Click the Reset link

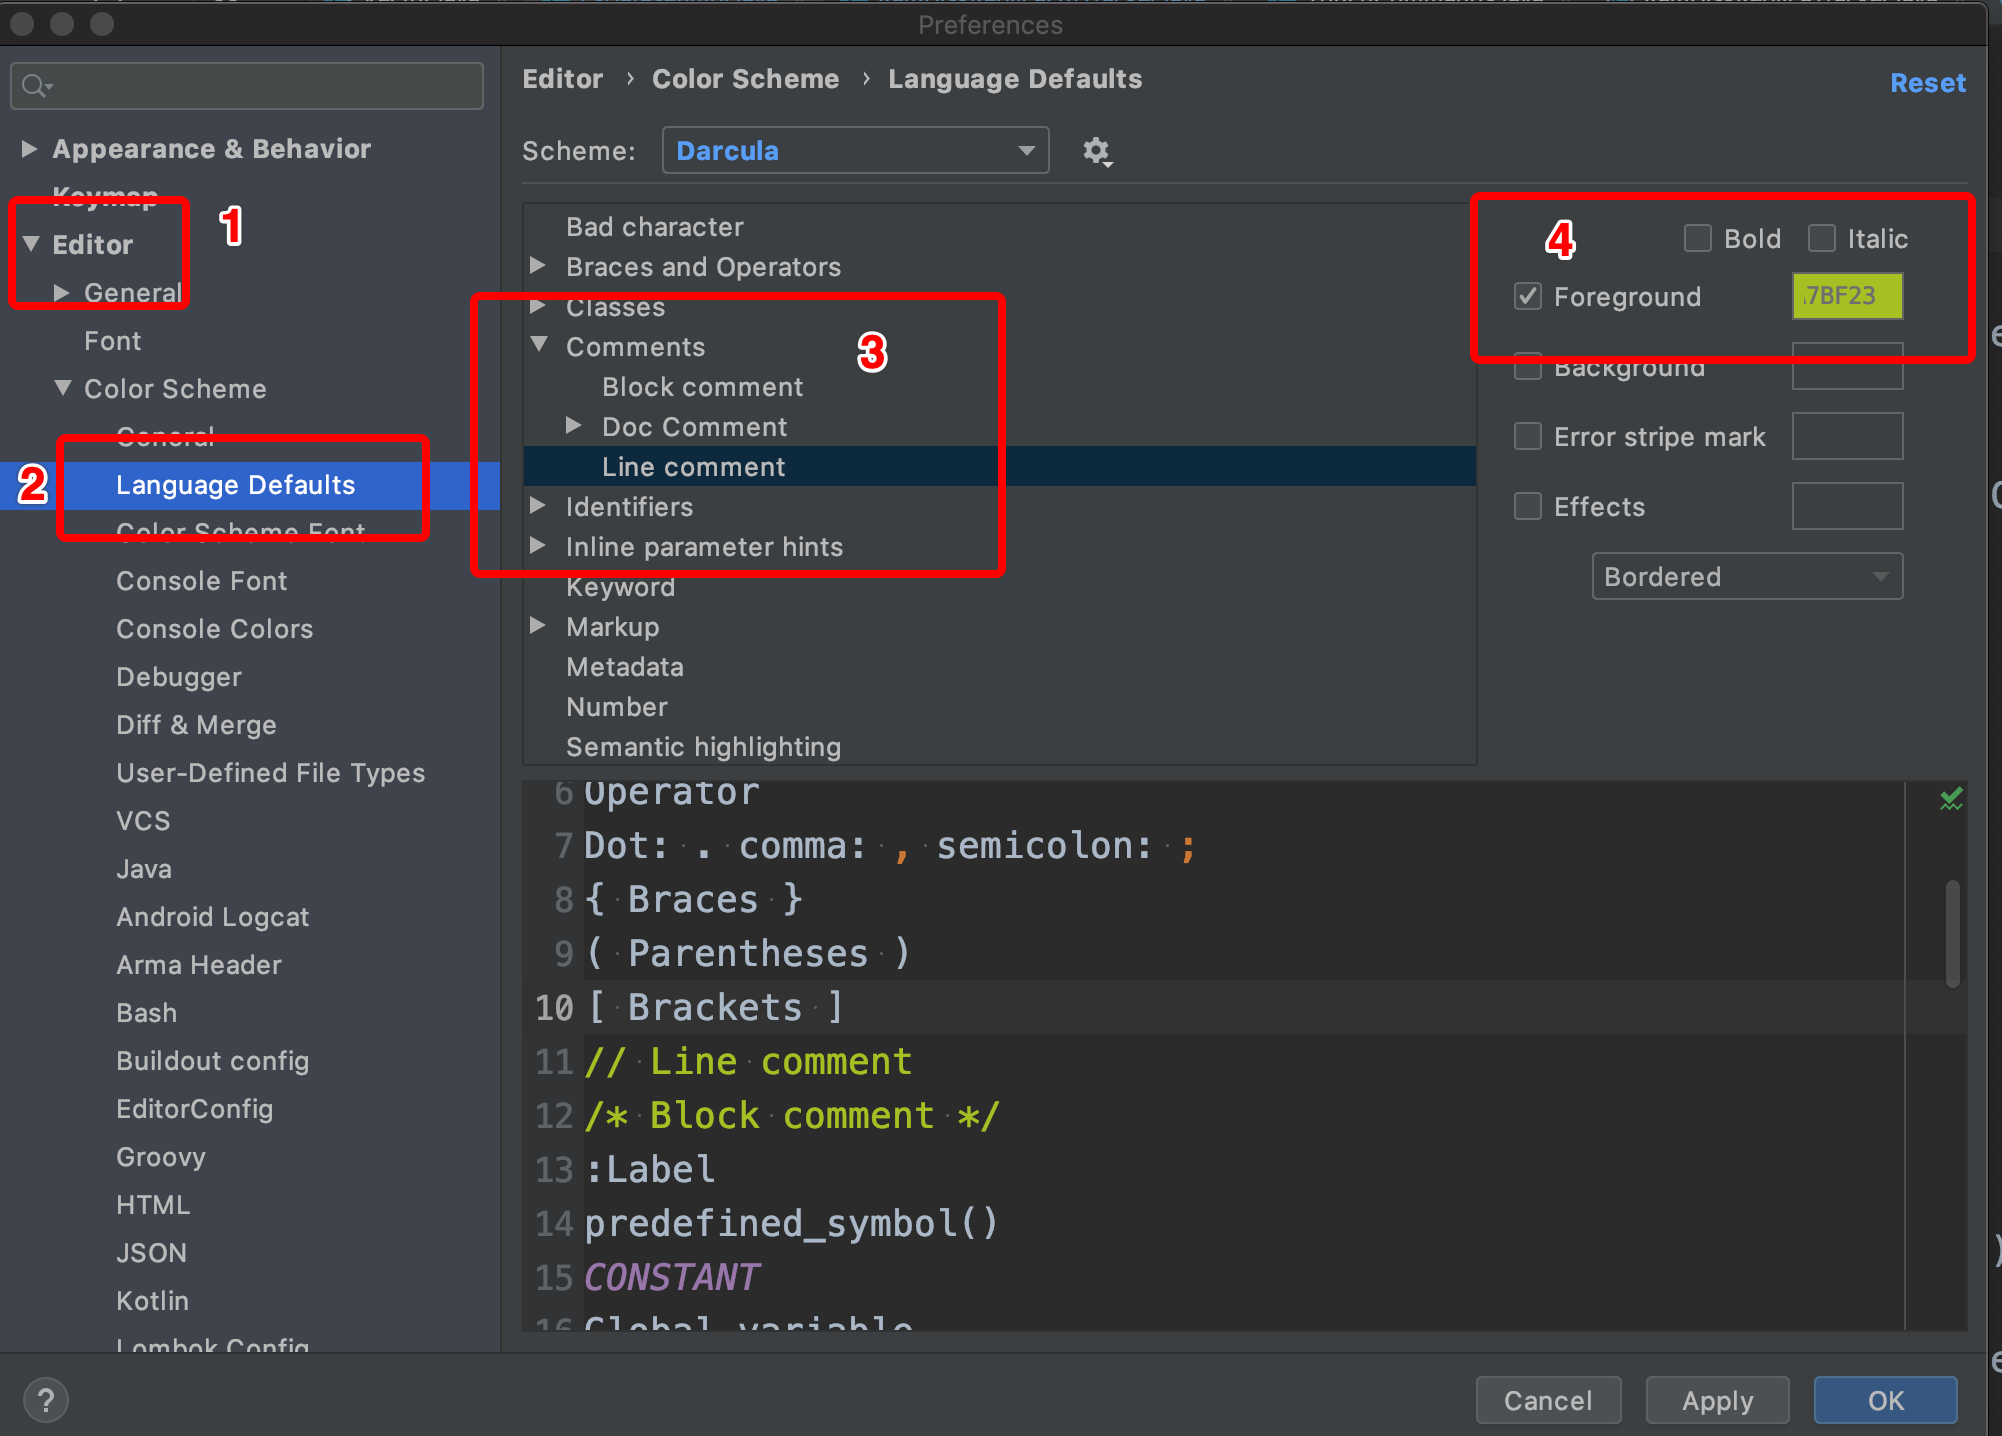(1927, 83)
